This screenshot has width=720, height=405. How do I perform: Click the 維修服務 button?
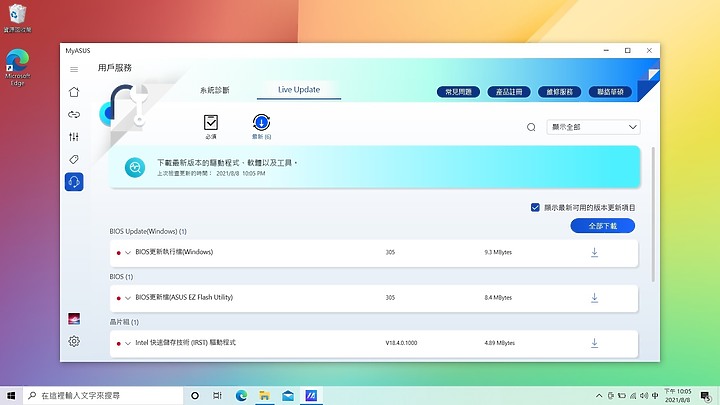click(x=559, y=92)
